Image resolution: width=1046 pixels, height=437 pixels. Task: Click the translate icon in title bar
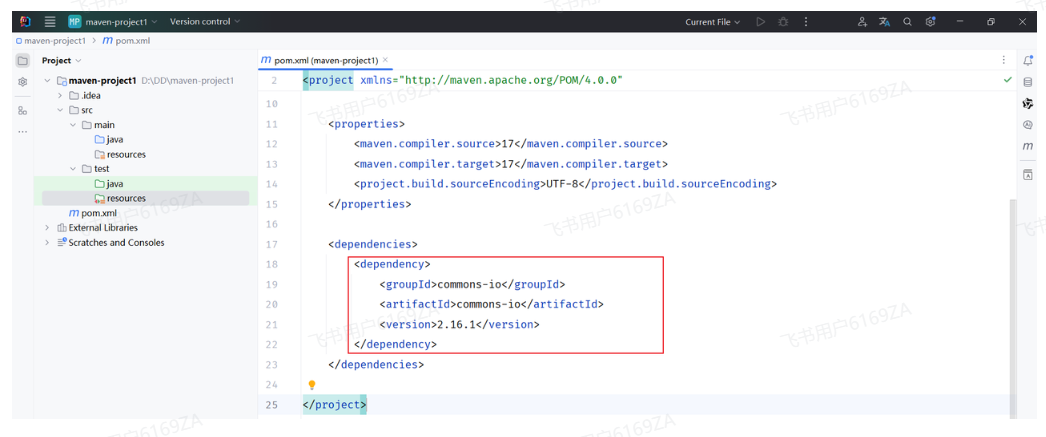pyautogui.click(x=884, y=22)
